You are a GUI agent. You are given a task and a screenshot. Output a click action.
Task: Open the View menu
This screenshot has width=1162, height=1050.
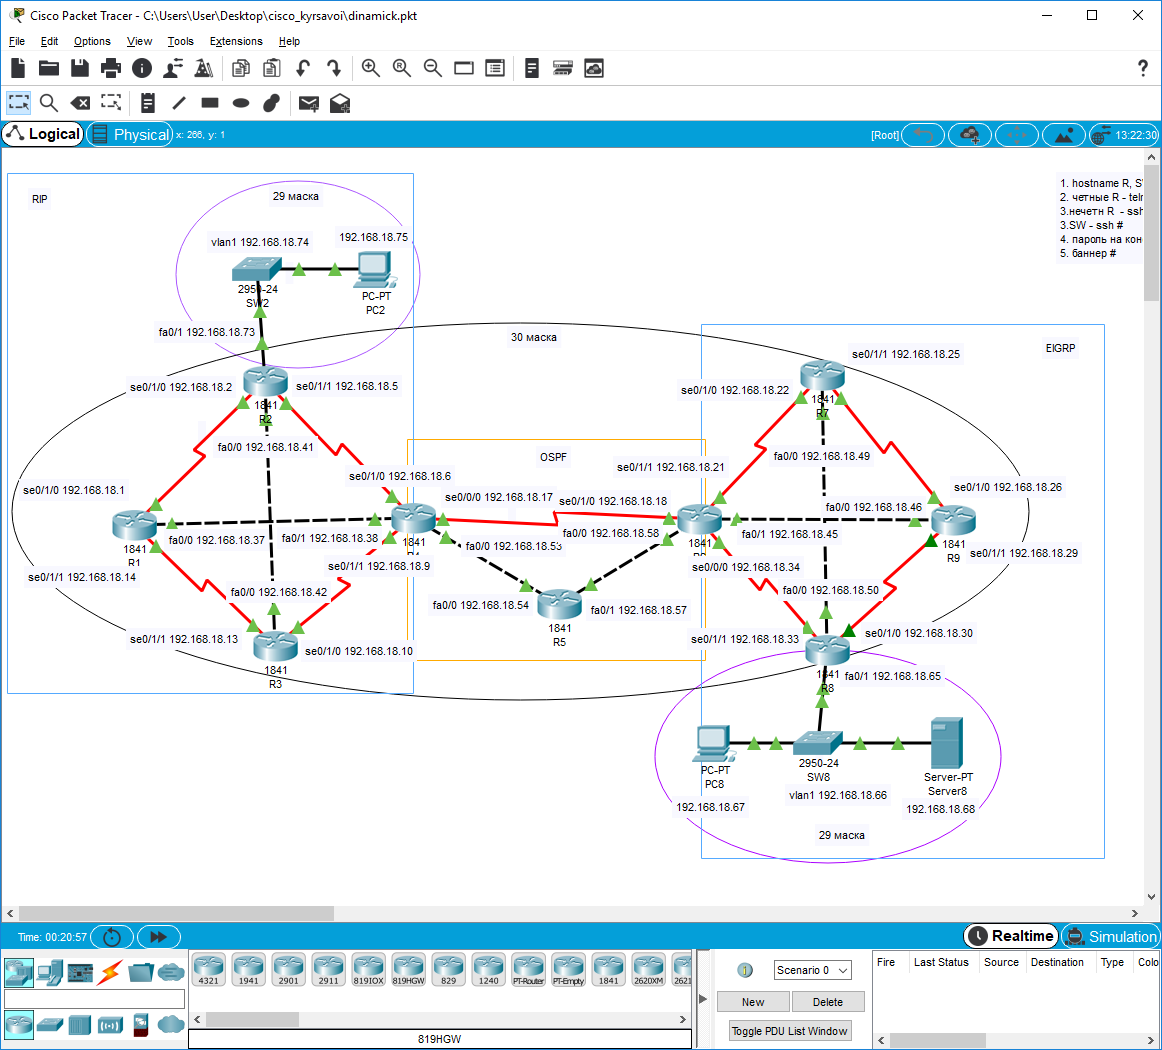click(139, 41)
